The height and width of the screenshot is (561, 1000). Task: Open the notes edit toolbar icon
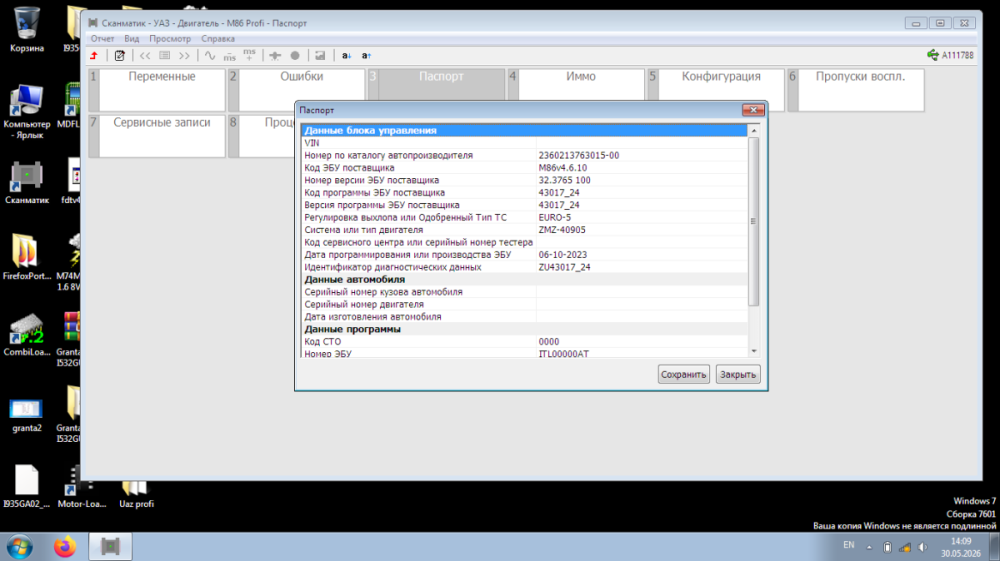[119, 55]
